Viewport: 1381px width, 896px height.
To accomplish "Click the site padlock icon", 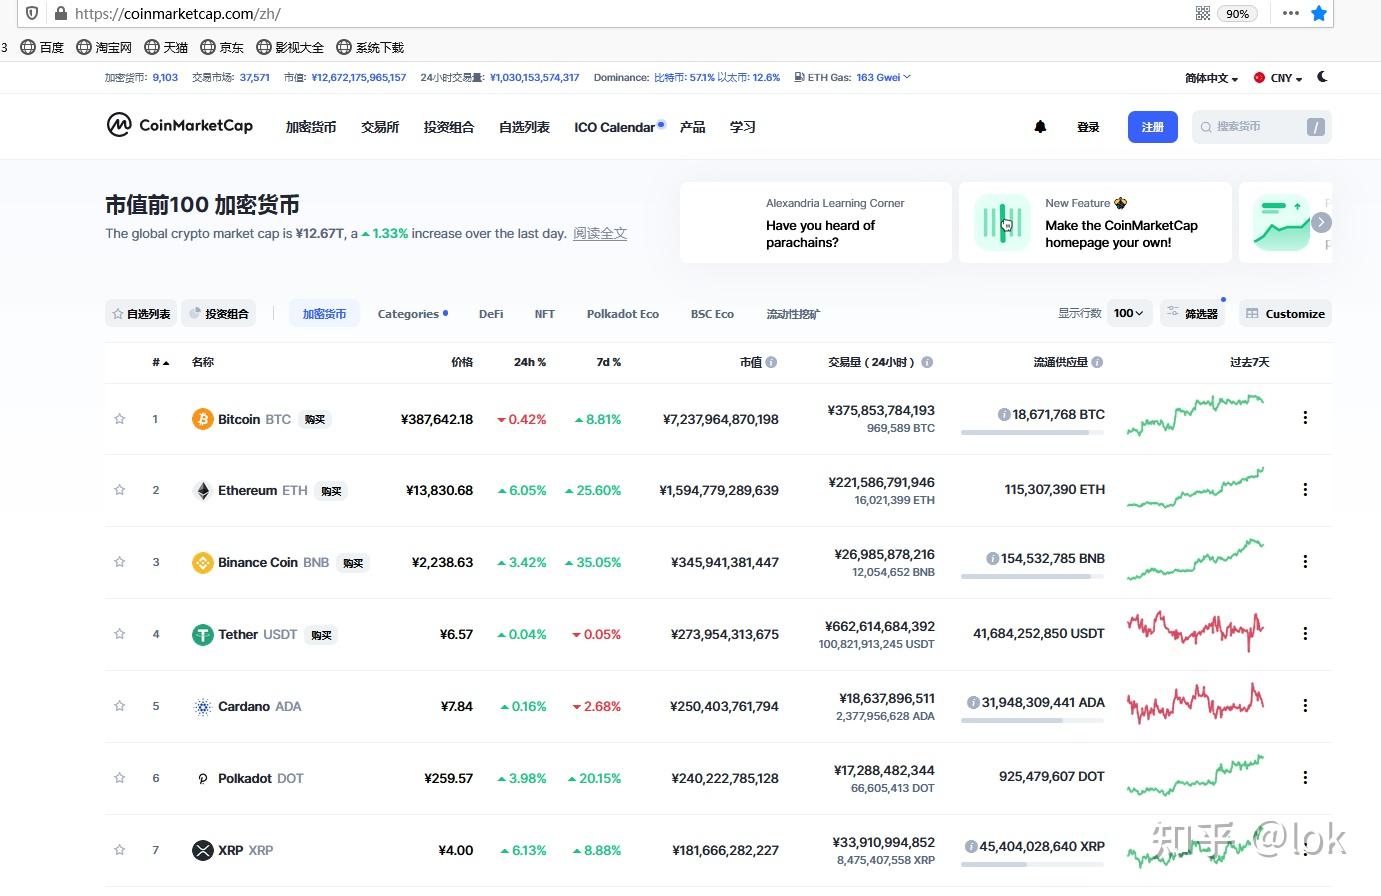I will click(60, 13).
